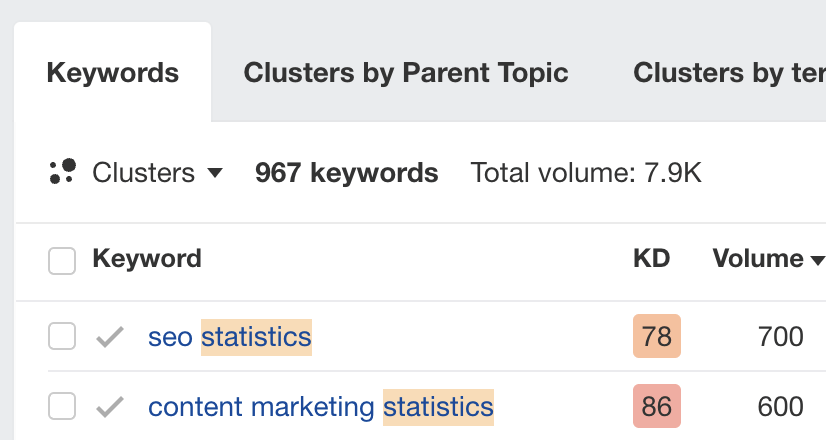This screenshot has width=826, height=440.
Task: Click the orange KD 78 badge
Action: click(657, 337)
